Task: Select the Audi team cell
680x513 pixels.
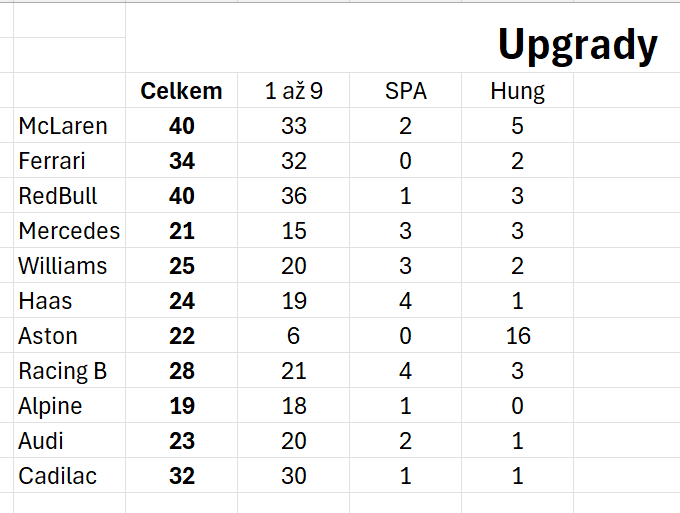Action: click(x=69, y=441)
